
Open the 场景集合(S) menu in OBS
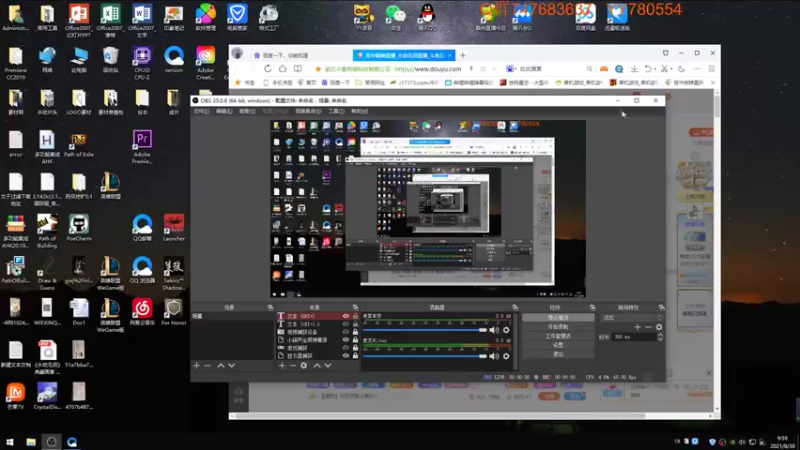(x=308, y=111)
